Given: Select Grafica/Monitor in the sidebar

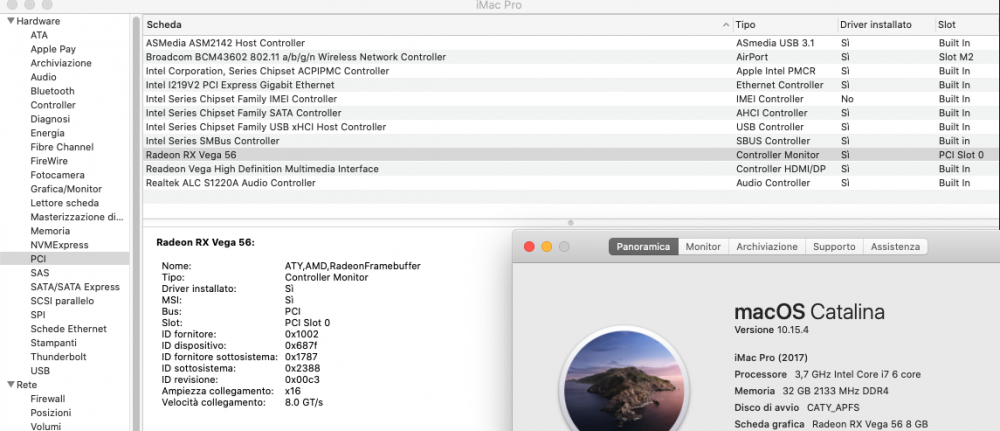Looking at the screenshot, I should click(64, 189).
